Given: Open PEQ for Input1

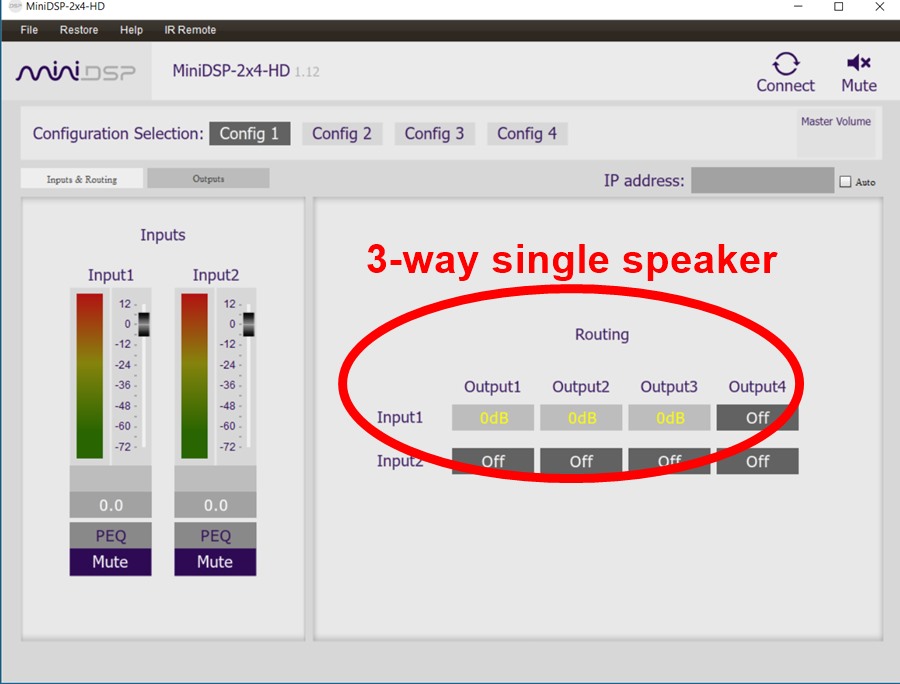Looking at the screenshot, I should click(x=111, y=535).
